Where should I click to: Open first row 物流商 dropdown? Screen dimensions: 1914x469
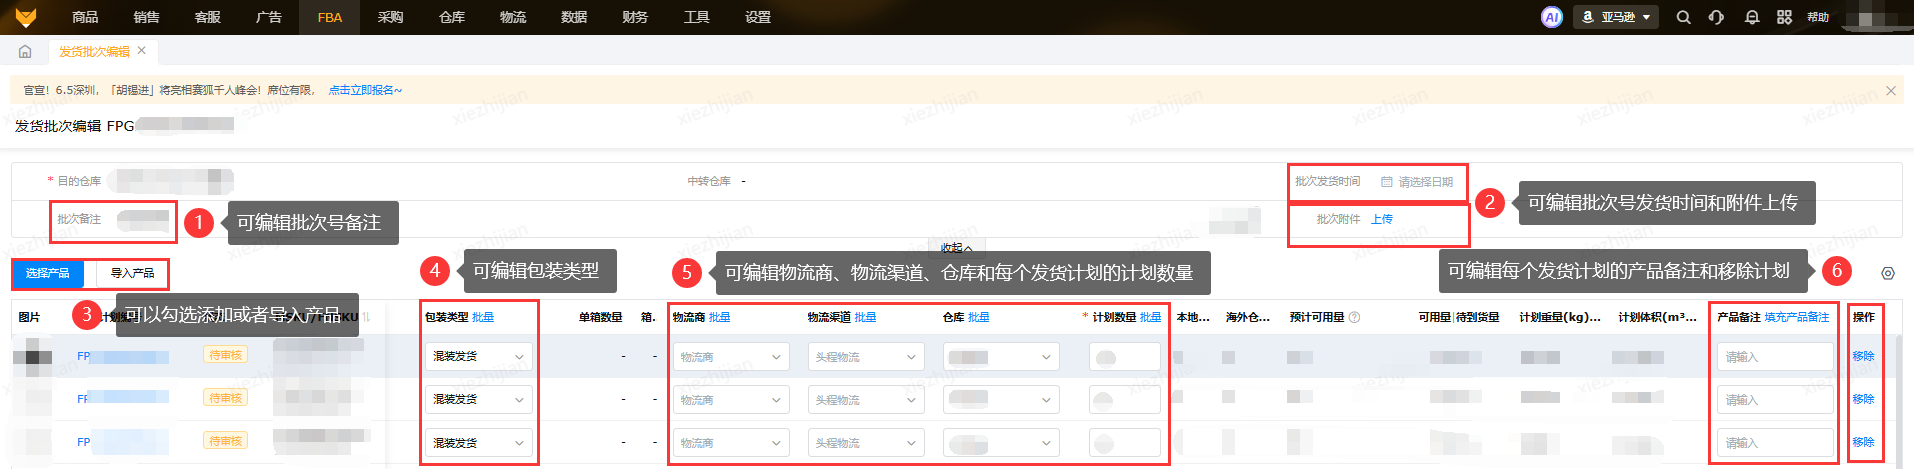731,357
